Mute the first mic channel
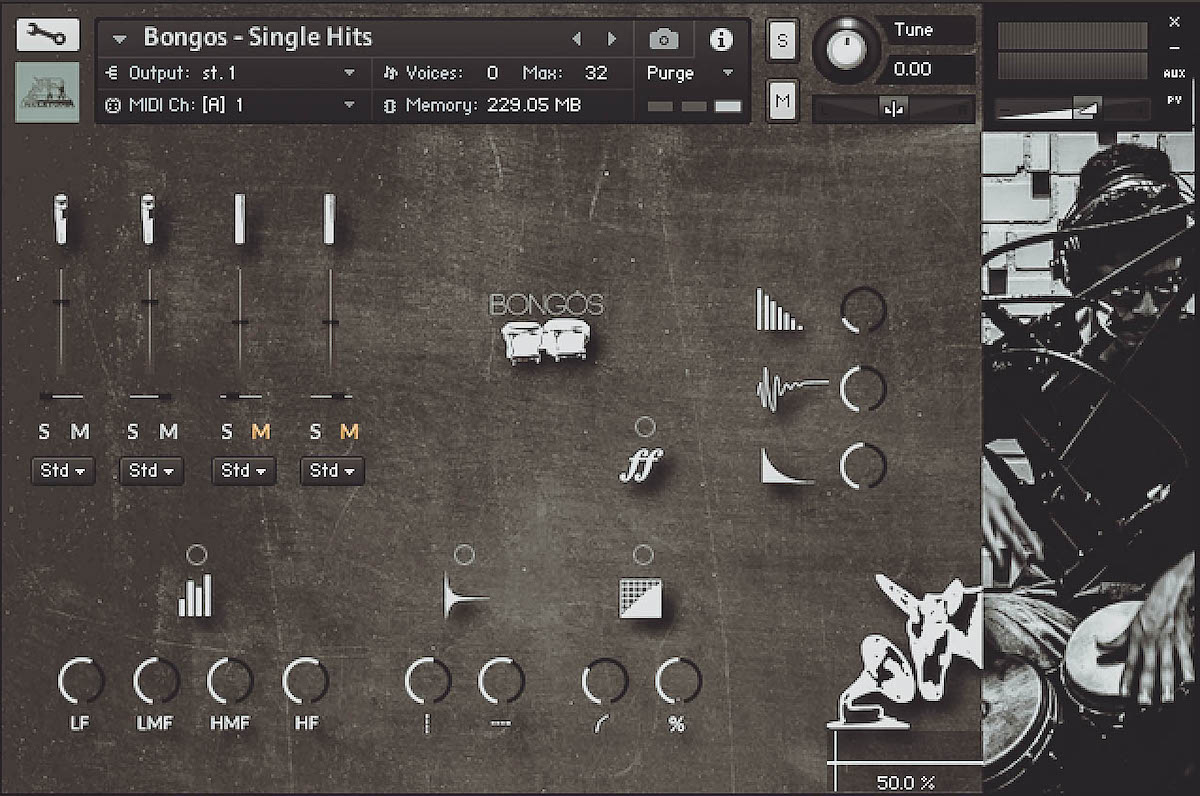Viewport: 1200px width, 796px height. (x=80, y=432)
